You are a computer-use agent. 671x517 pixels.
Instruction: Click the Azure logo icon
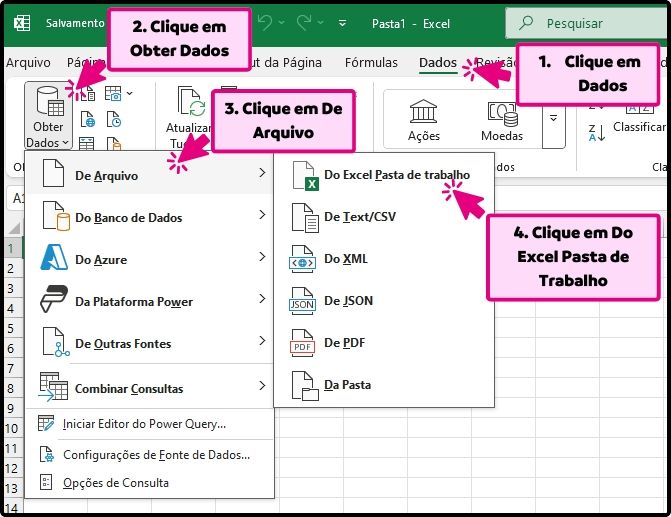tap(54, 257)
